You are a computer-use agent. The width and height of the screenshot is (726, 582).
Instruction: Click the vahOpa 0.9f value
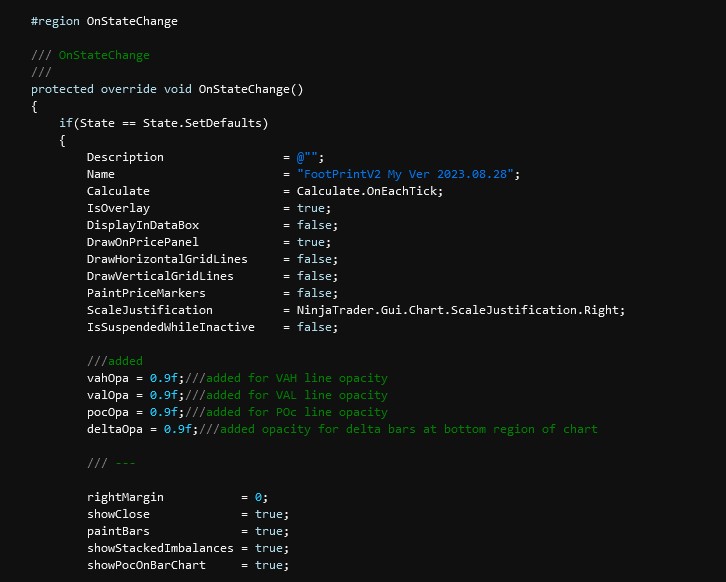tap(163, 378)
